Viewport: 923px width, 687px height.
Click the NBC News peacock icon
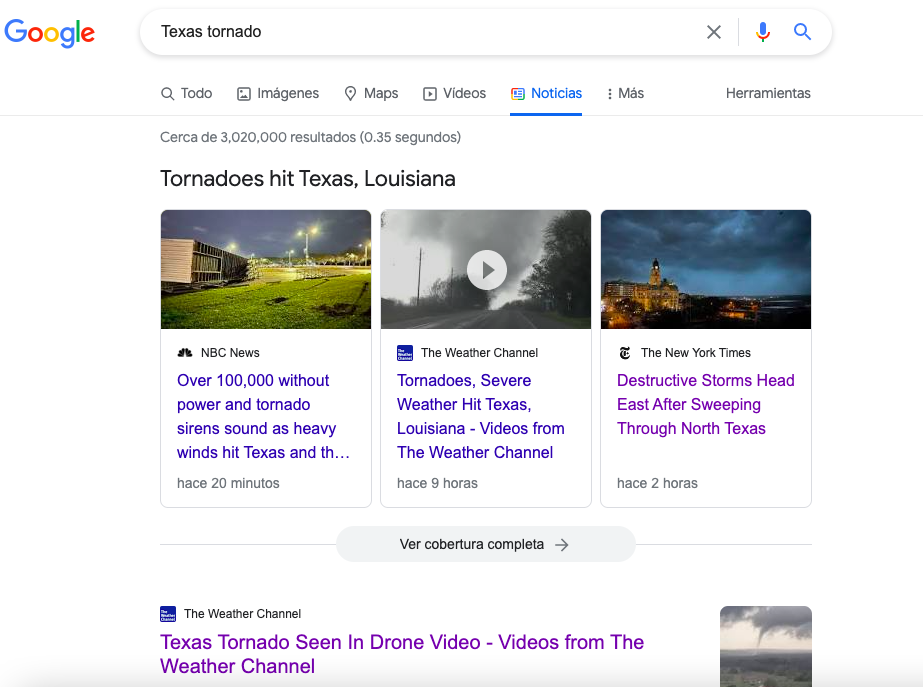point(185,353)
